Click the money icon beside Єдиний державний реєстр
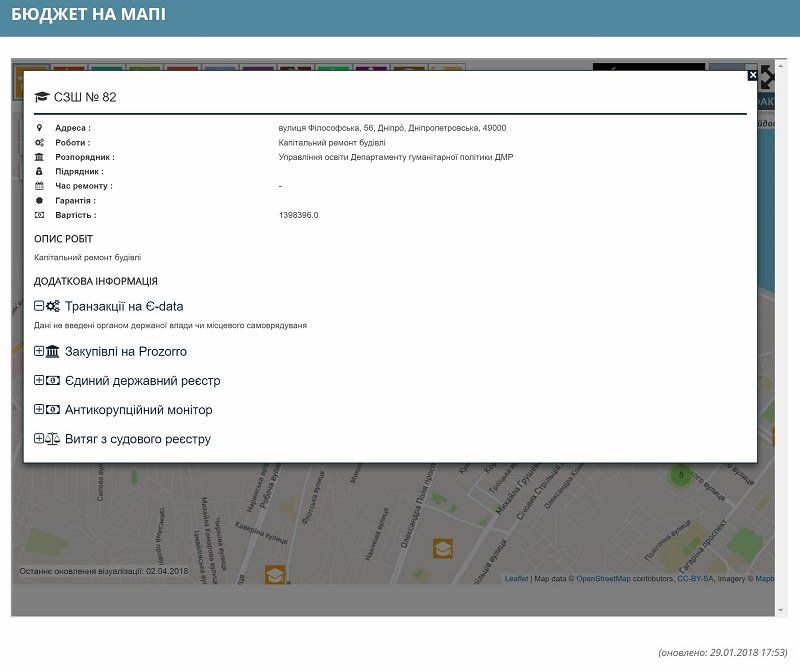Image resolution: width=800 pixels, height=670 pixels. click(x=53, y=381)
